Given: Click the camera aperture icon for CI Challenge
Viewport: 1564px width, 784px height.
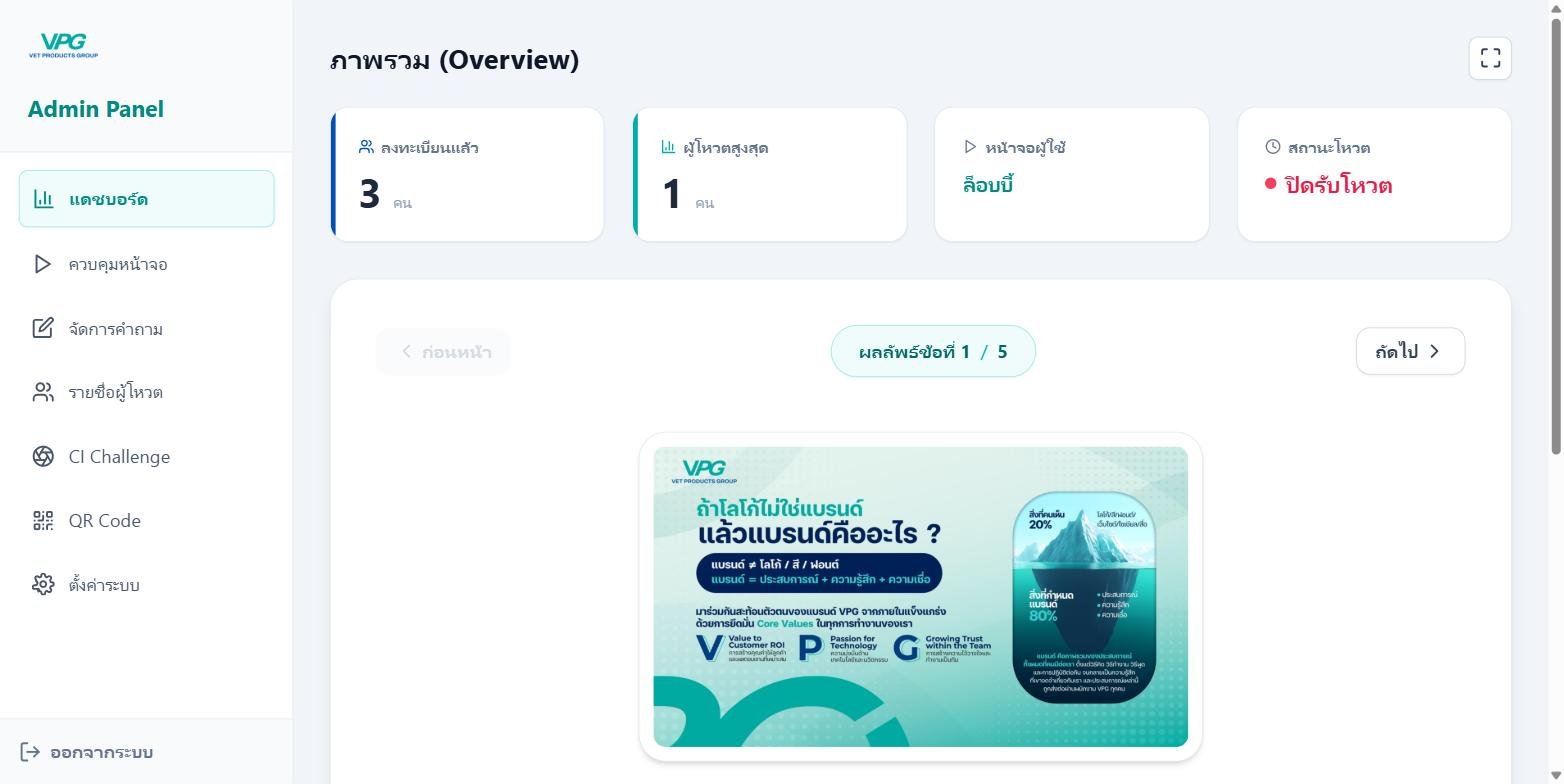Looking at the screenshot, I should pos(43,456).
